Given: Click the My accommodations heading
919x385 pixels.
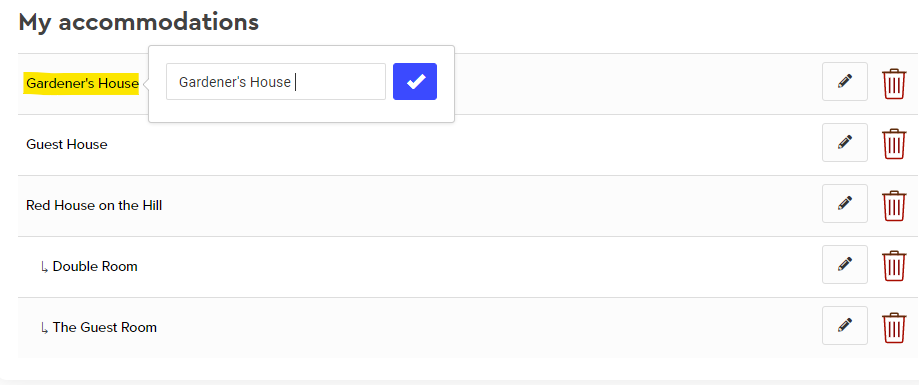Looking at the screenshot, I should click(x=138, y=22).
